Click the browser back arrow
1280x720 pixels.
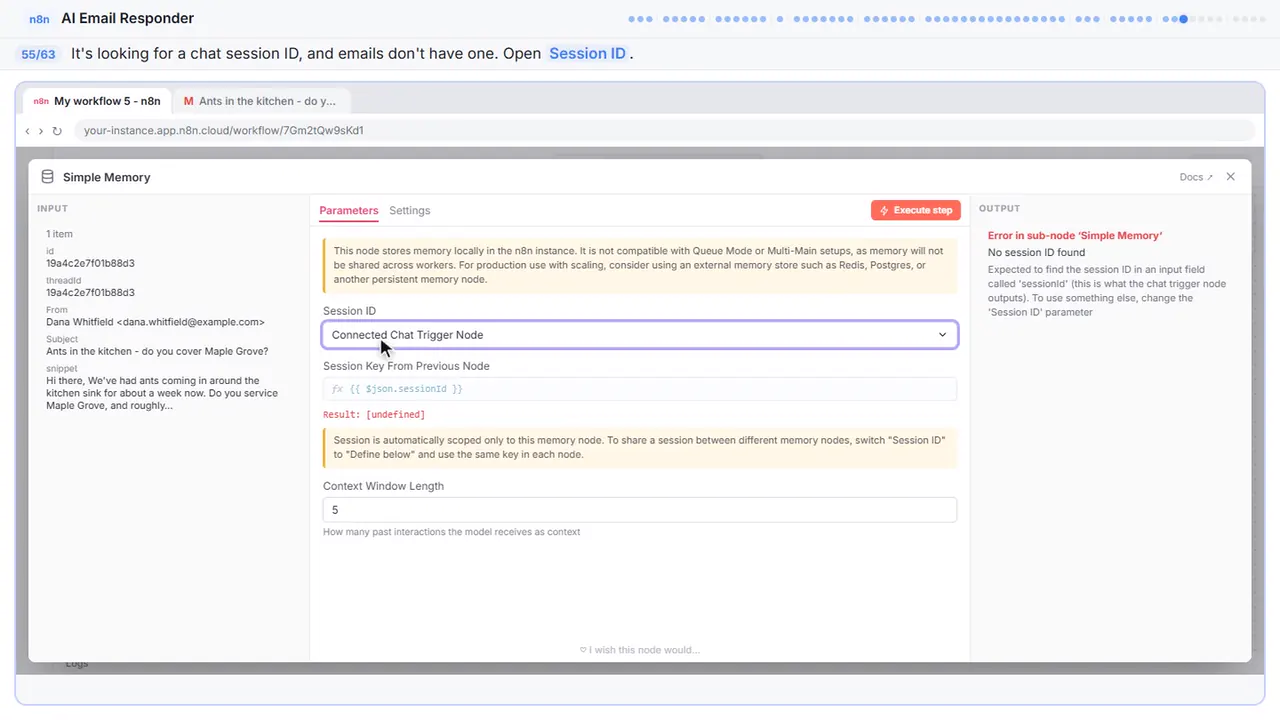click(28, 131)
